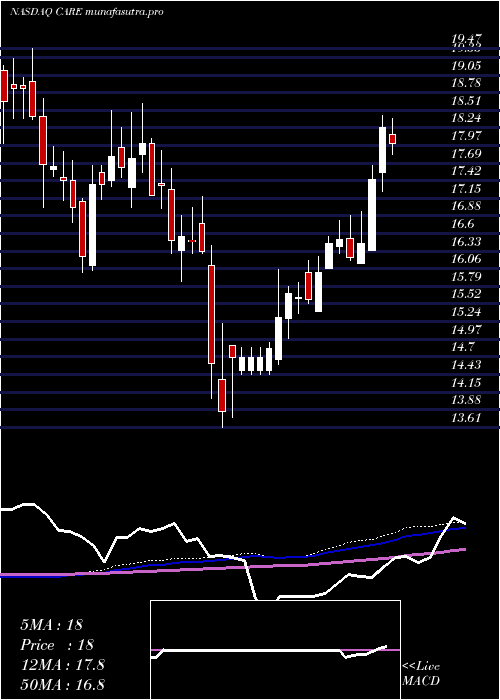Click the 15.52 price level label

tap(466, 294)
